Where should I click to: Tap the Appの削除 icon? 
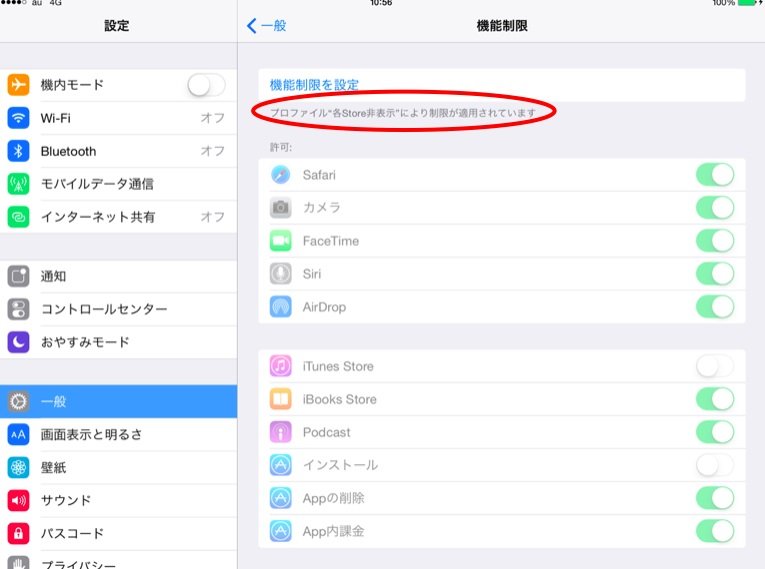tap(281, 498)
